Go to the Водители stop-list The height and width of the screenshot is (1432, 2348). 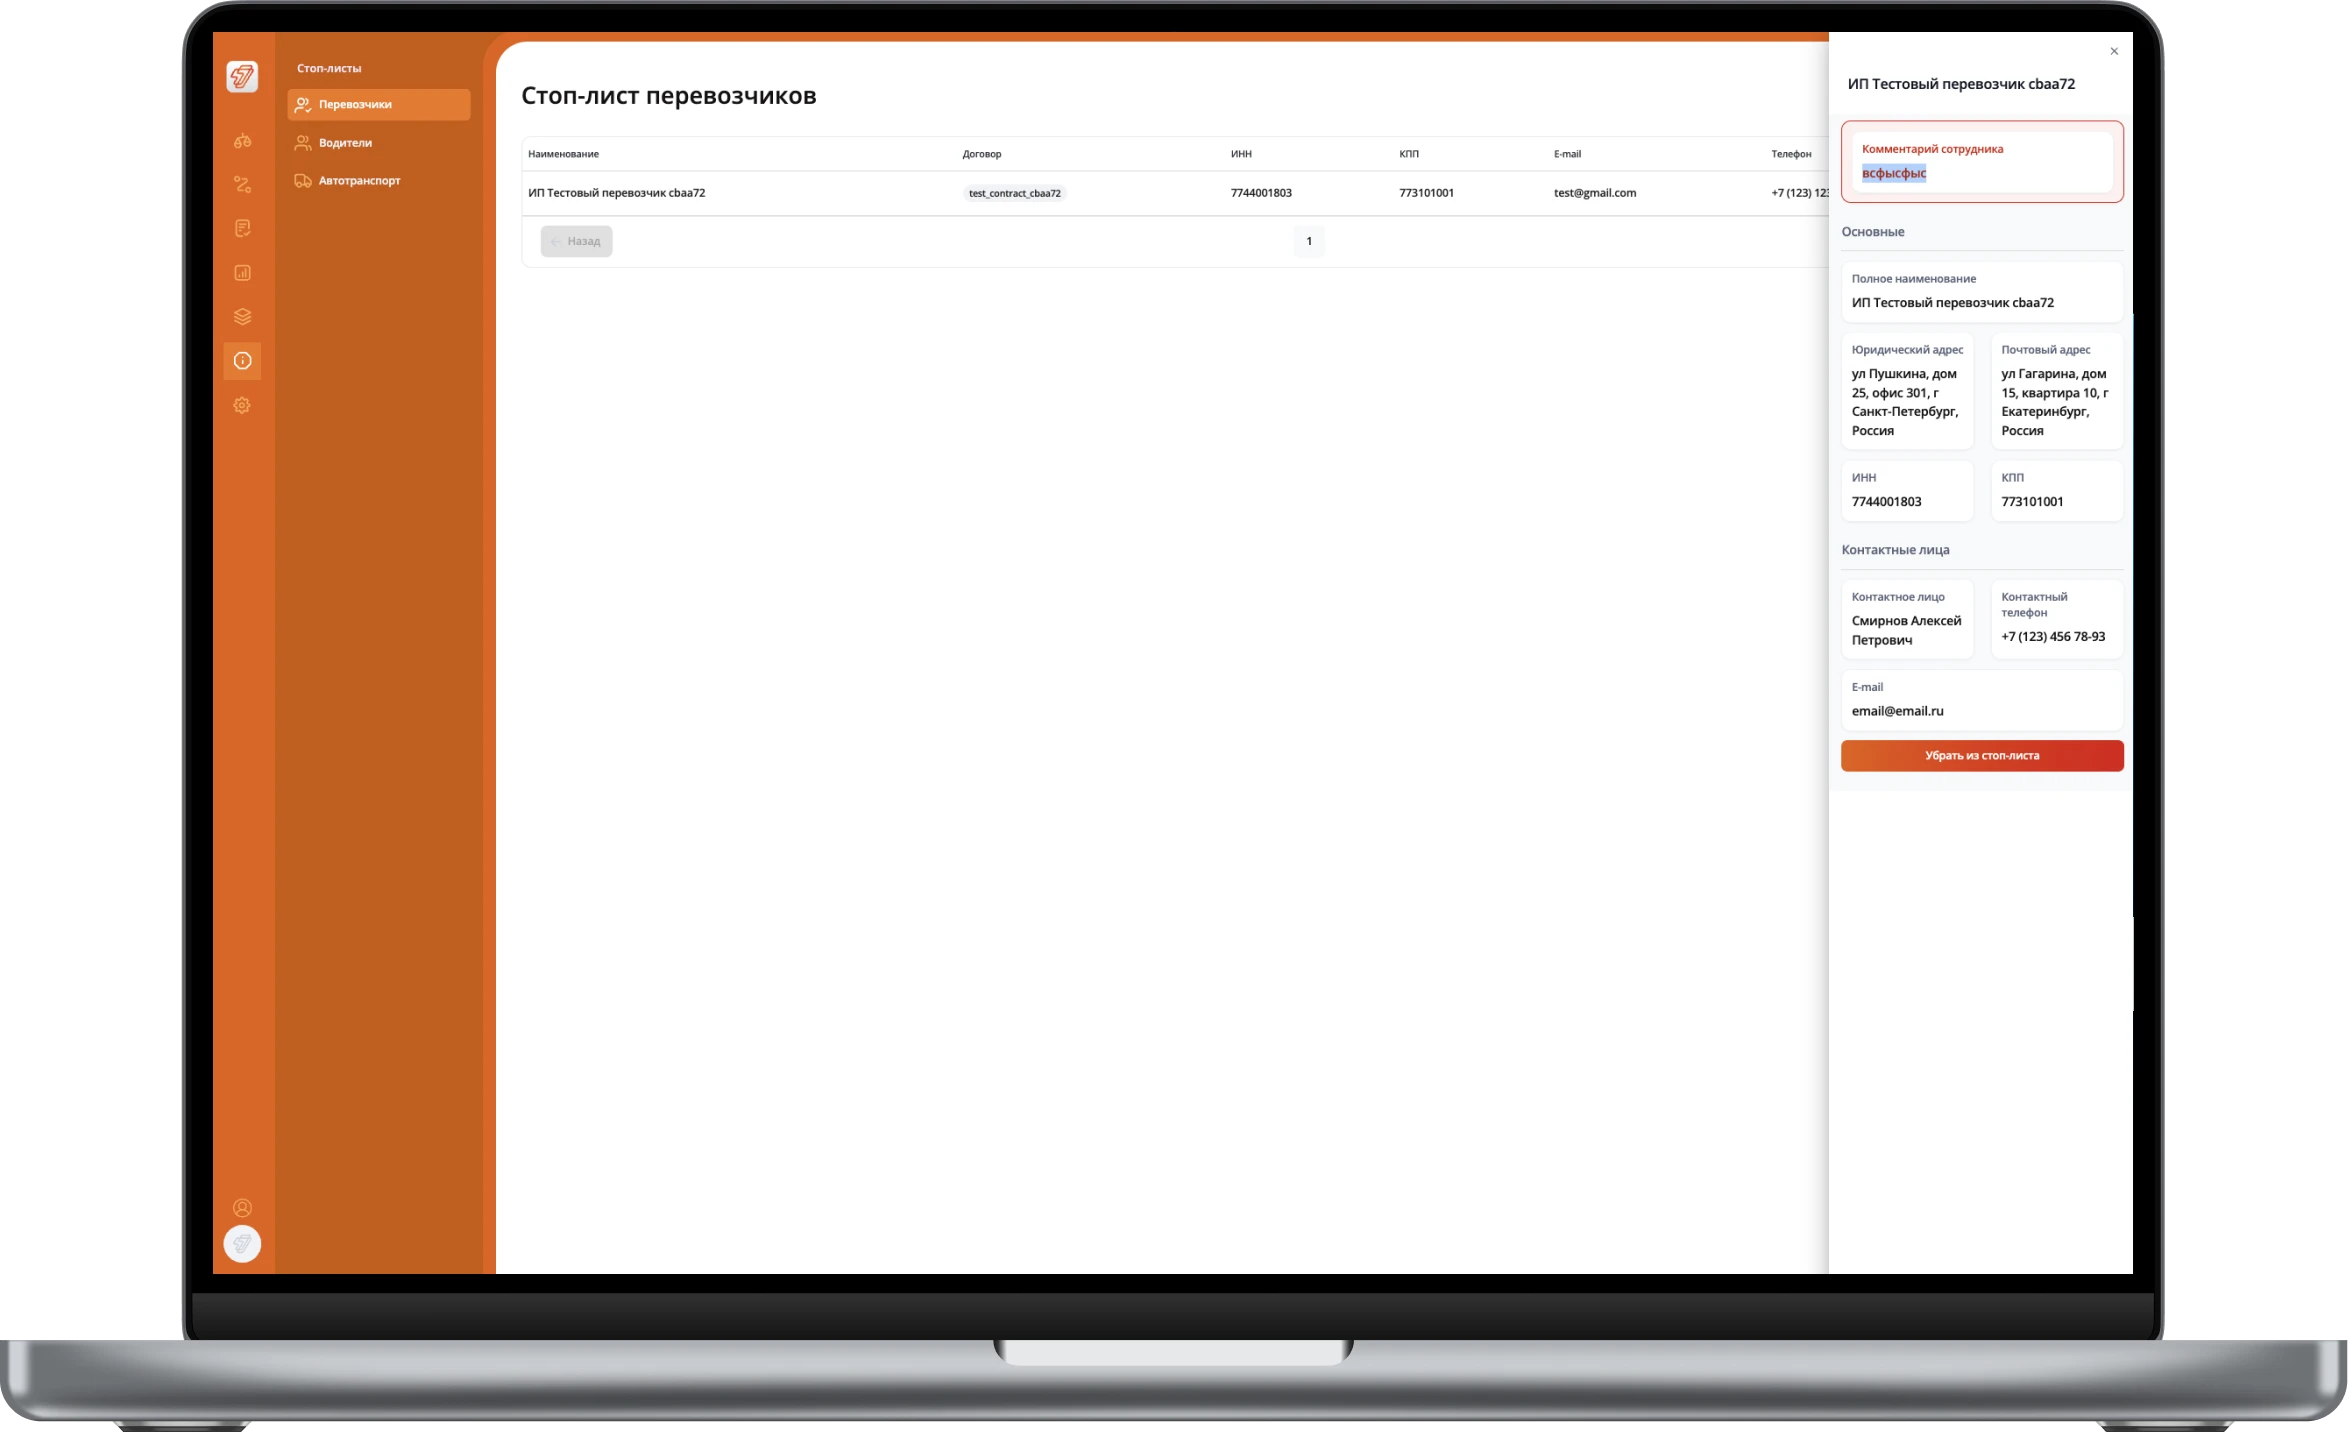point(345,143)
